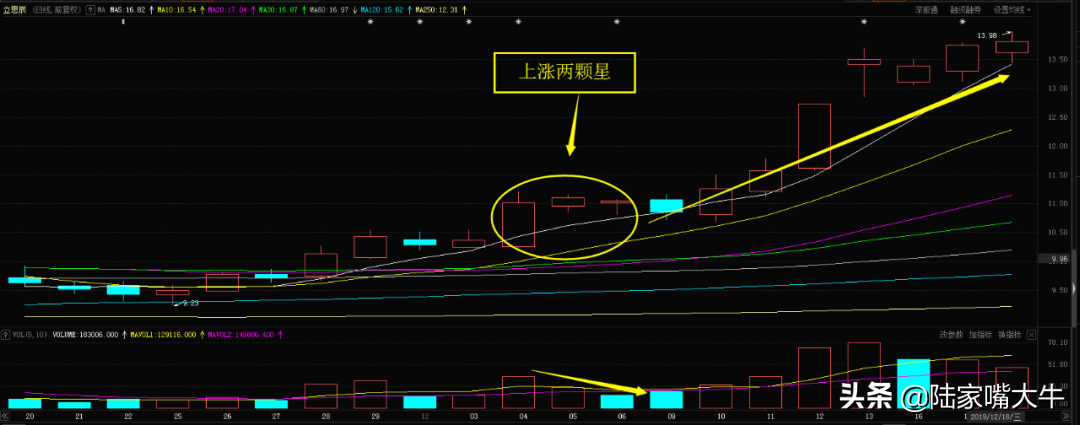Select the cyan volume bar for date 16
Screen dimensions: 1080x425
click(x=913, y=384)
